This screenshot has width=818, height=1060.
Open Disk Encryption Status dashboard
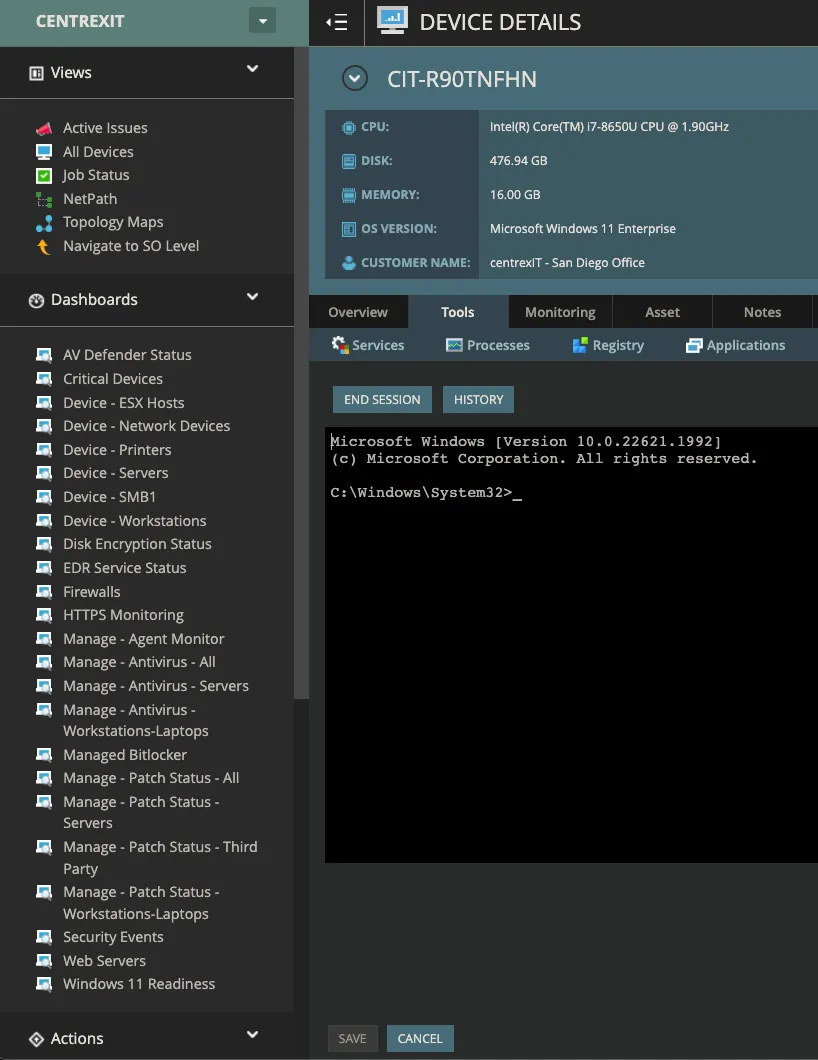pyautogui.click(x=137, y=544)
